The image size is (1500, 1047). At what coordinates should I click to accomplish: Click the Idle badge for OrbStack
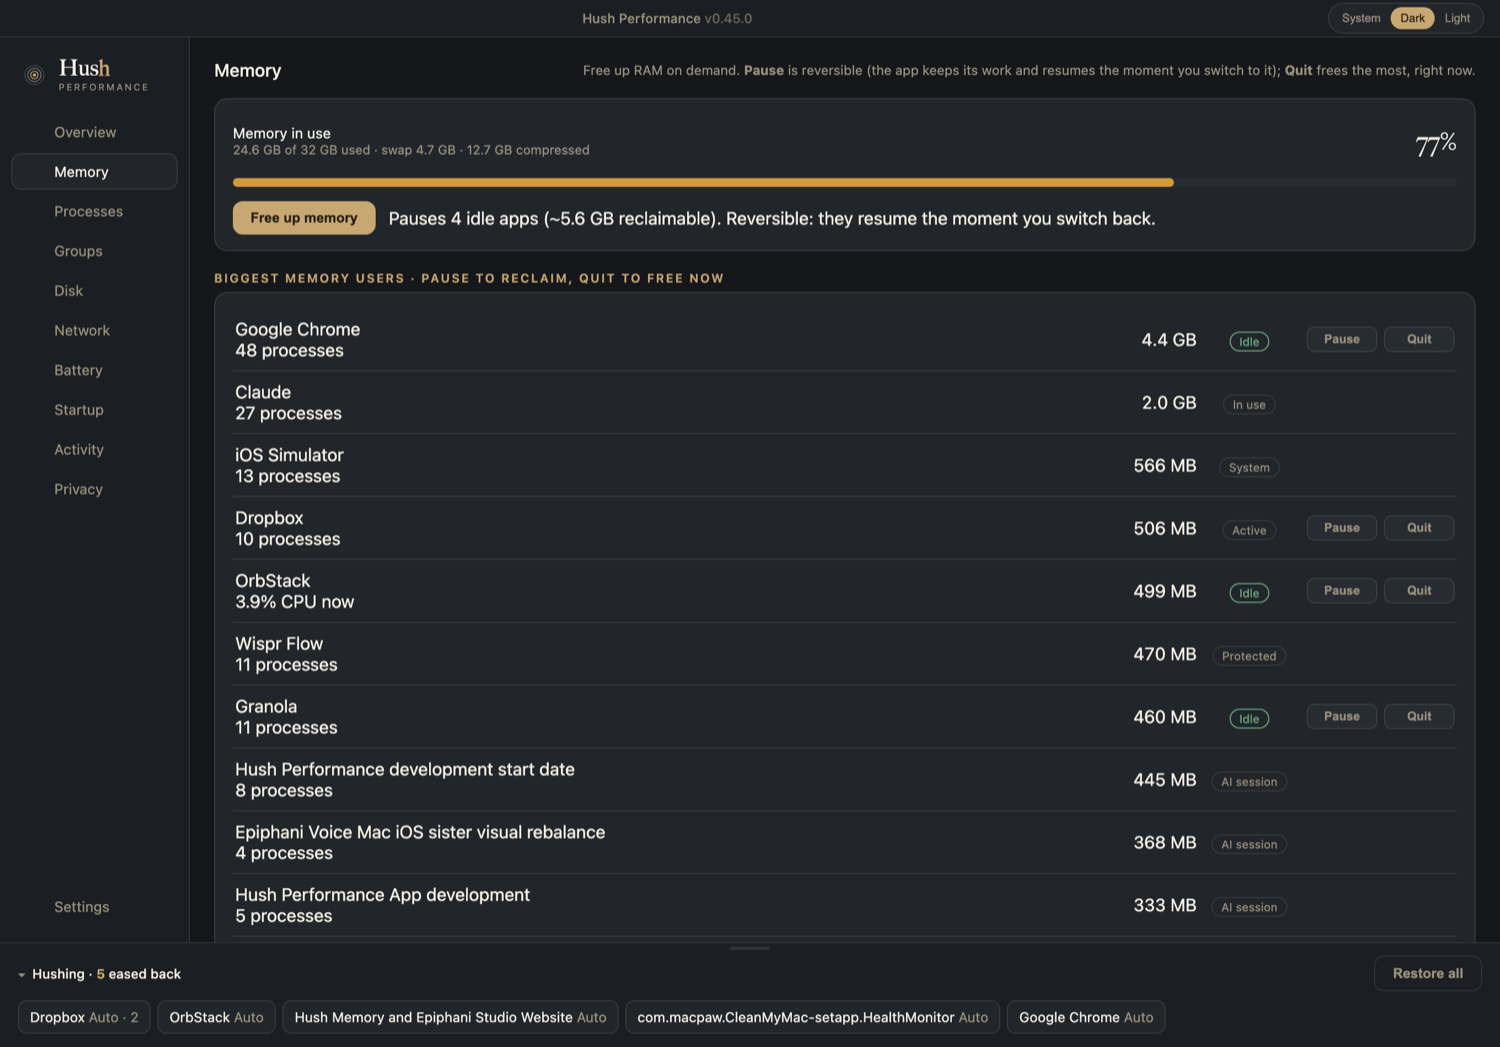[1249, 593]
